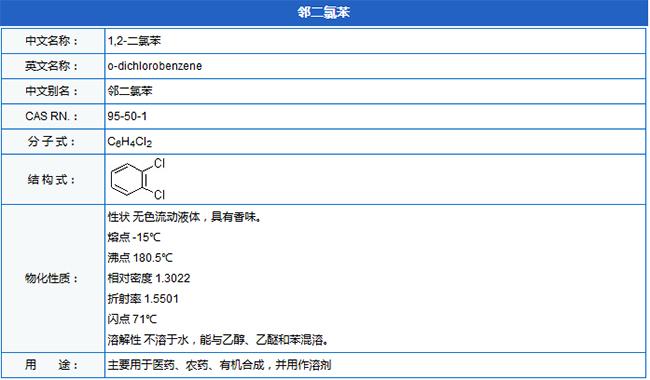Select the 中文别名 label cell
Screen dimensions: 650x380
pyautogui.click(x=52, y=91)
